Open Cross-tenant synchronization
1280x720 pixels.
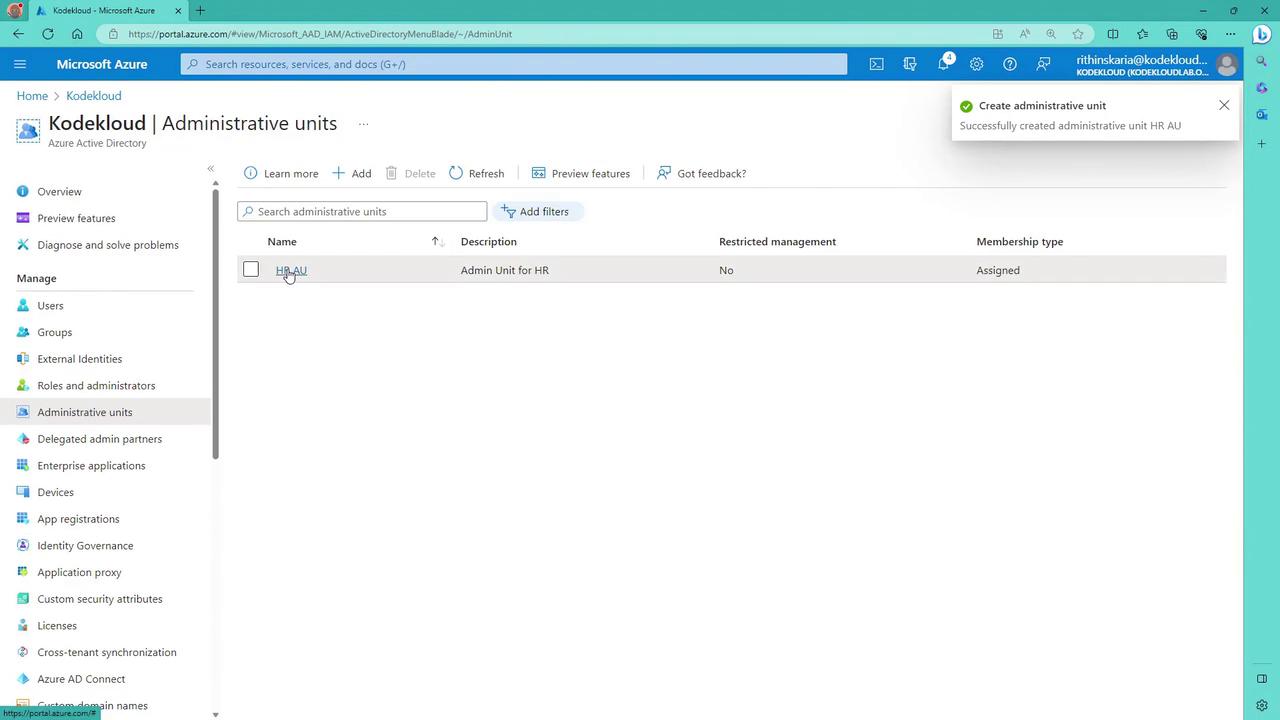107,652
